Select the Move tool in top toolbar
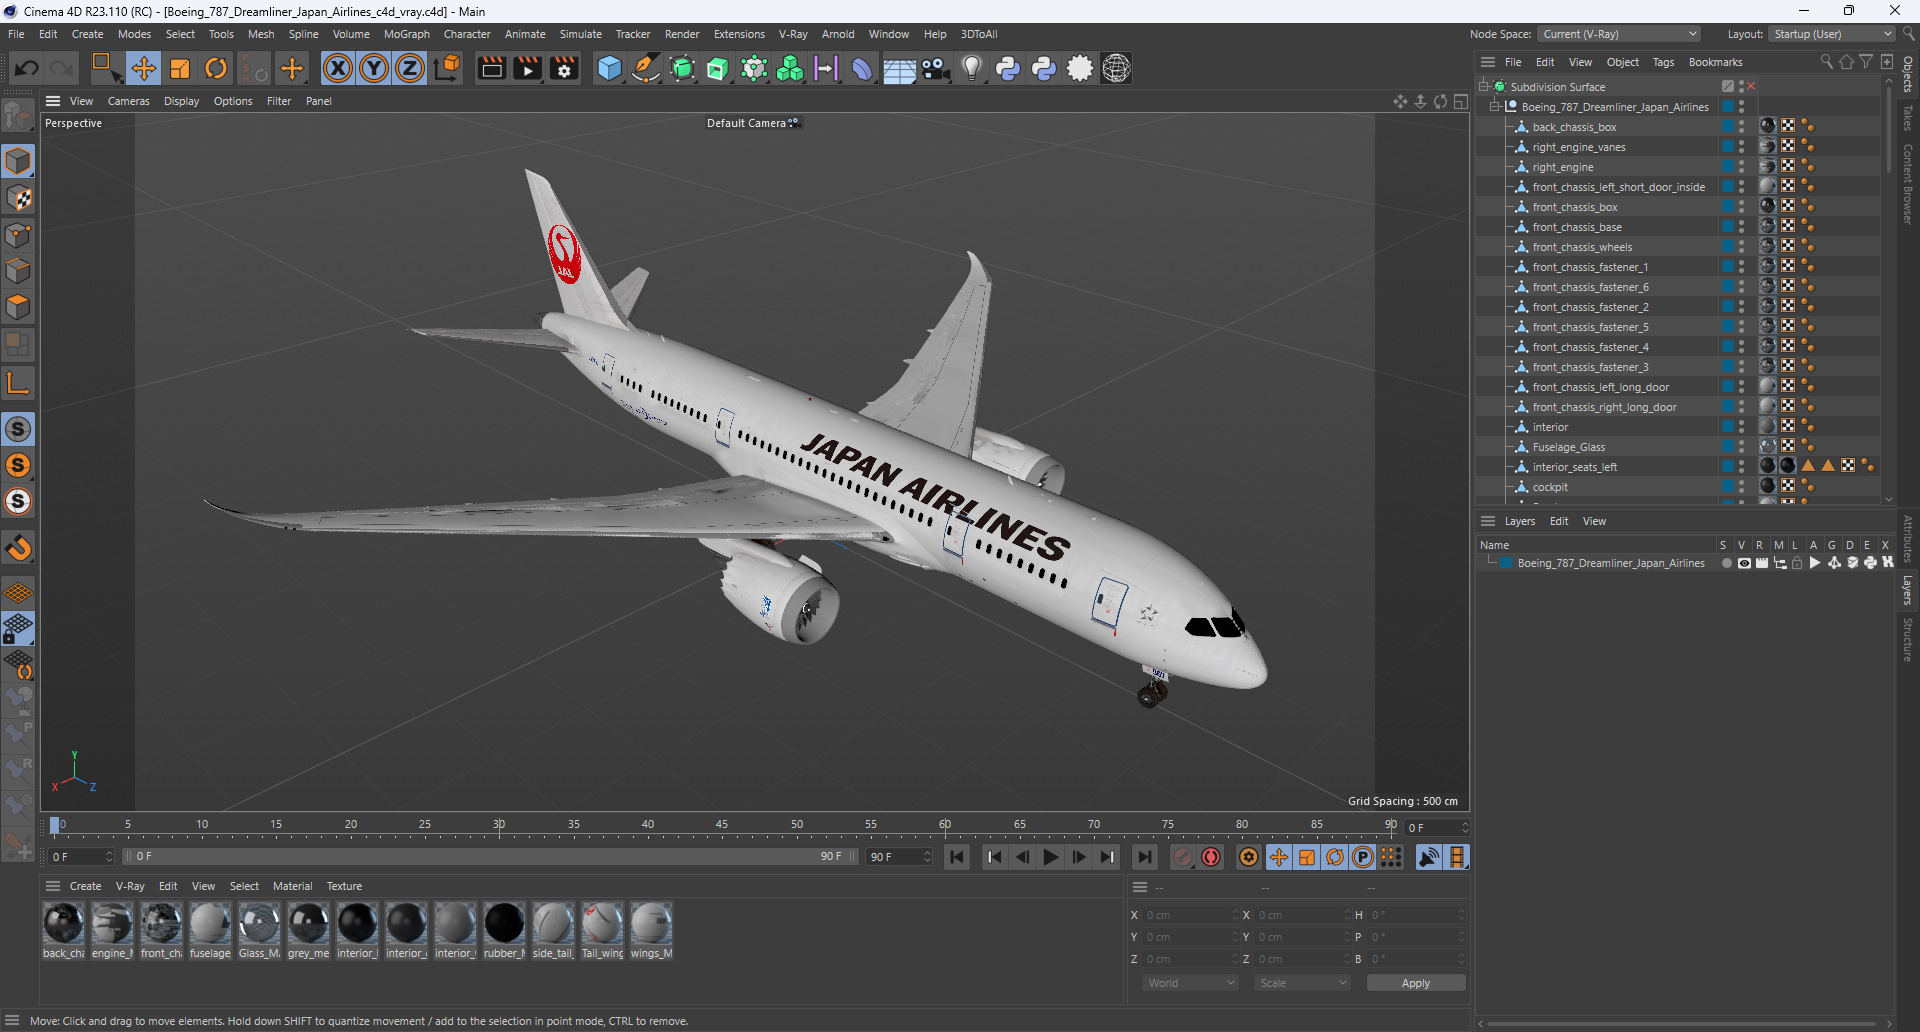 pyautogui.click(x=143, y=68)
